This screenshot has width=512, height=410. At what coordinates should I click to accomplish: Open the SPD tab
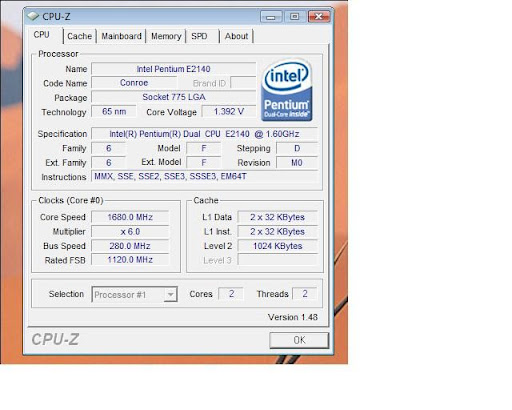click(x=199, y=36)
